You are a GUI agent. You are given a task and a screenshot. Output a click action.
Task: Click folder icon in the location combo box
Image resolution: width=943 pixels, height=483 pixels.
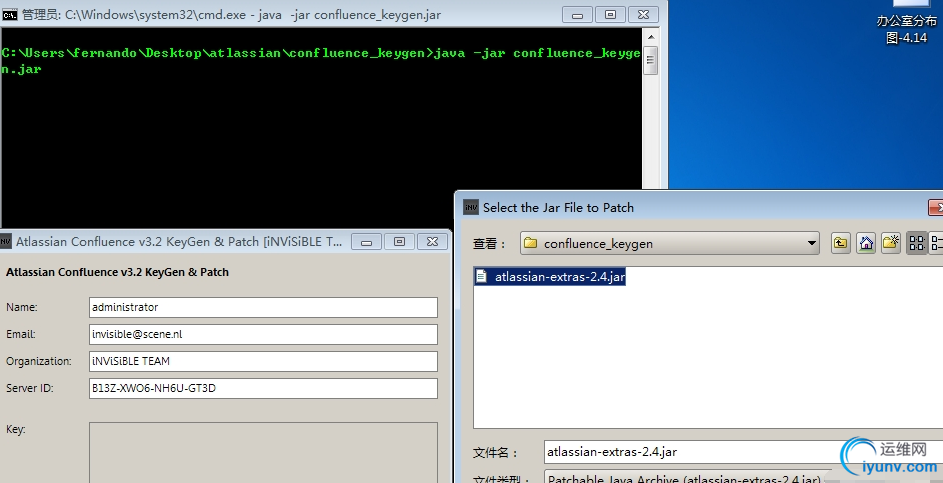click(x=530, y=243)
